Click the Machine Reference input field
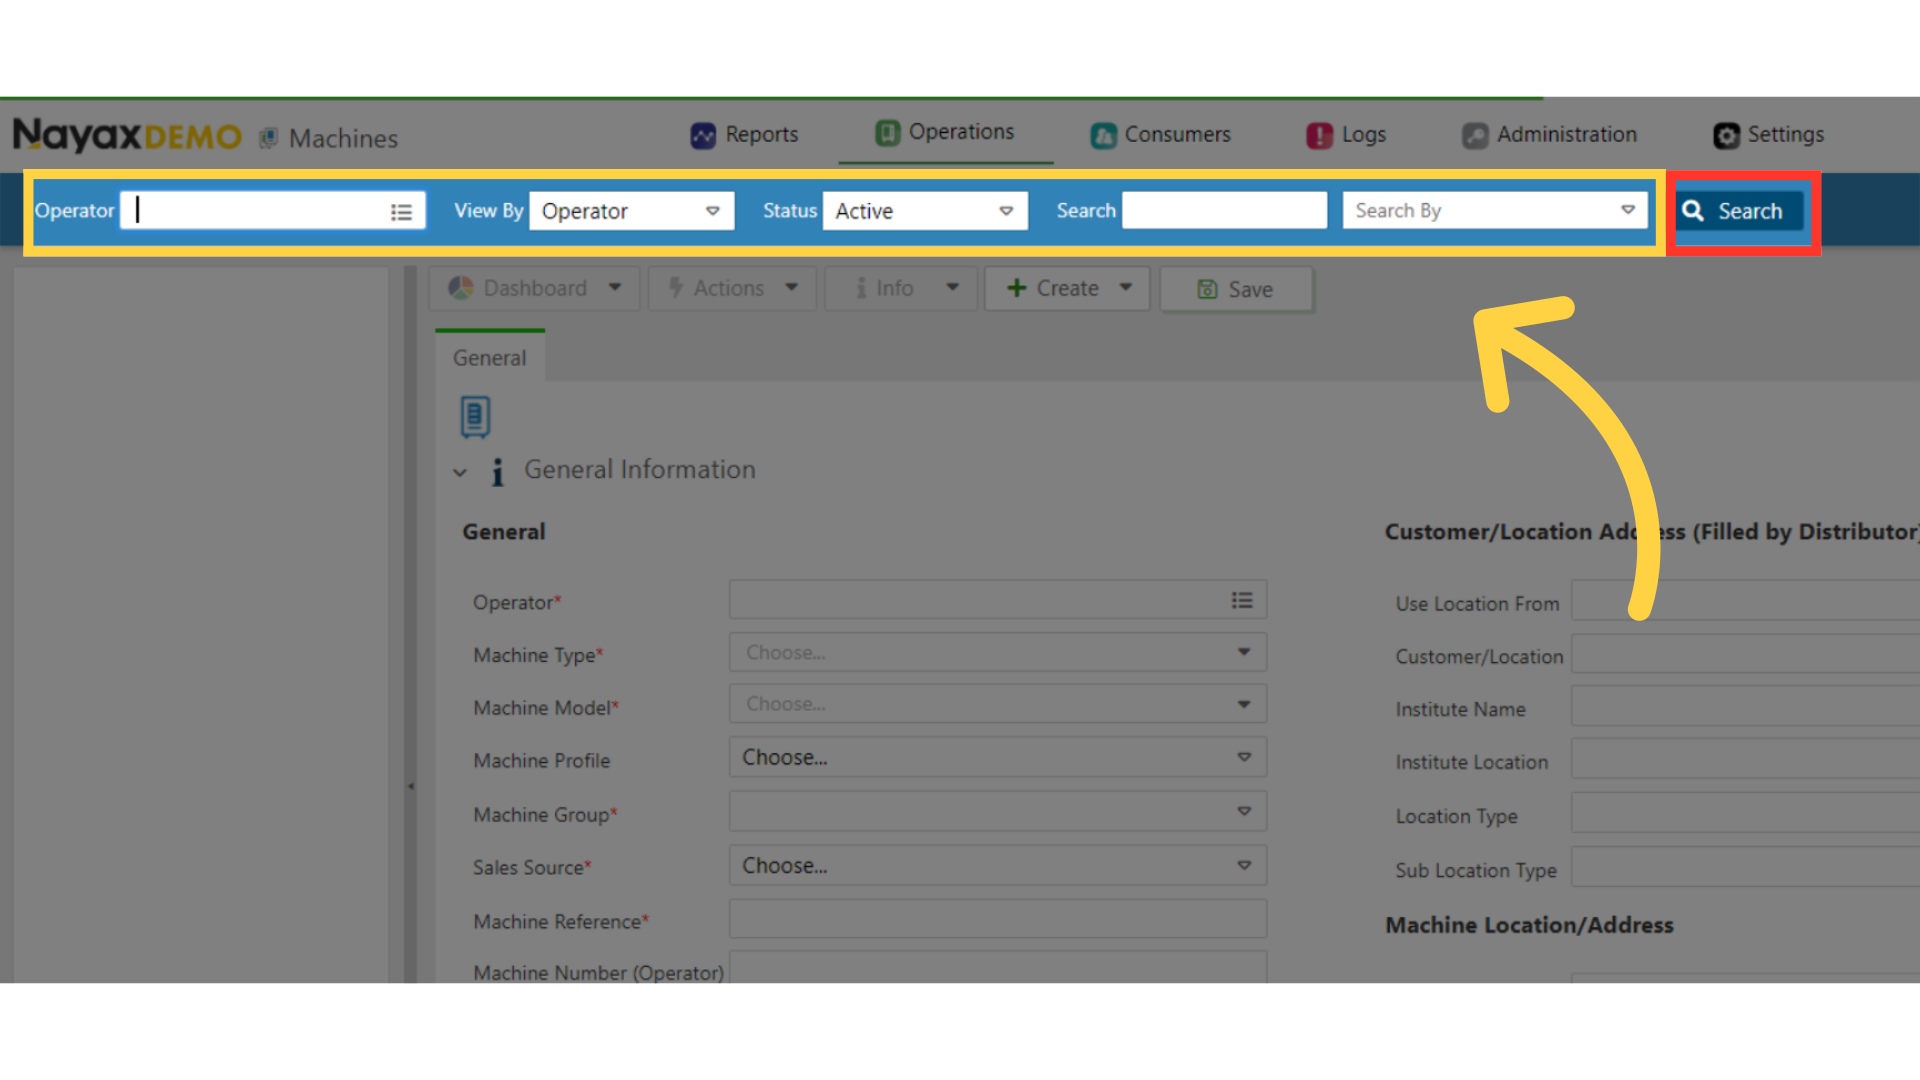The height and width of the screenshot is (1080, 1920). point(997,919)
